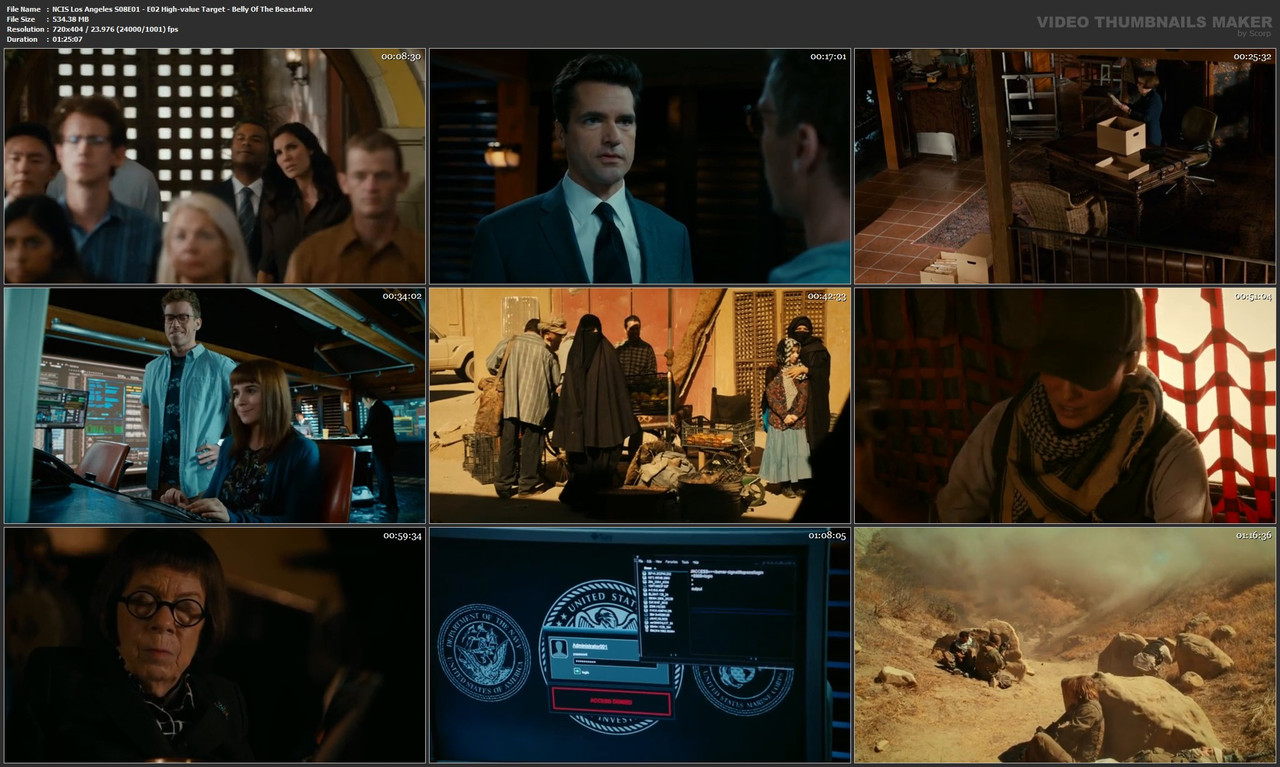The image size is (1280, 767).
Task: Open the hillside battle thumbnail at 01:16:36
Action: (x=1064, y=645)
